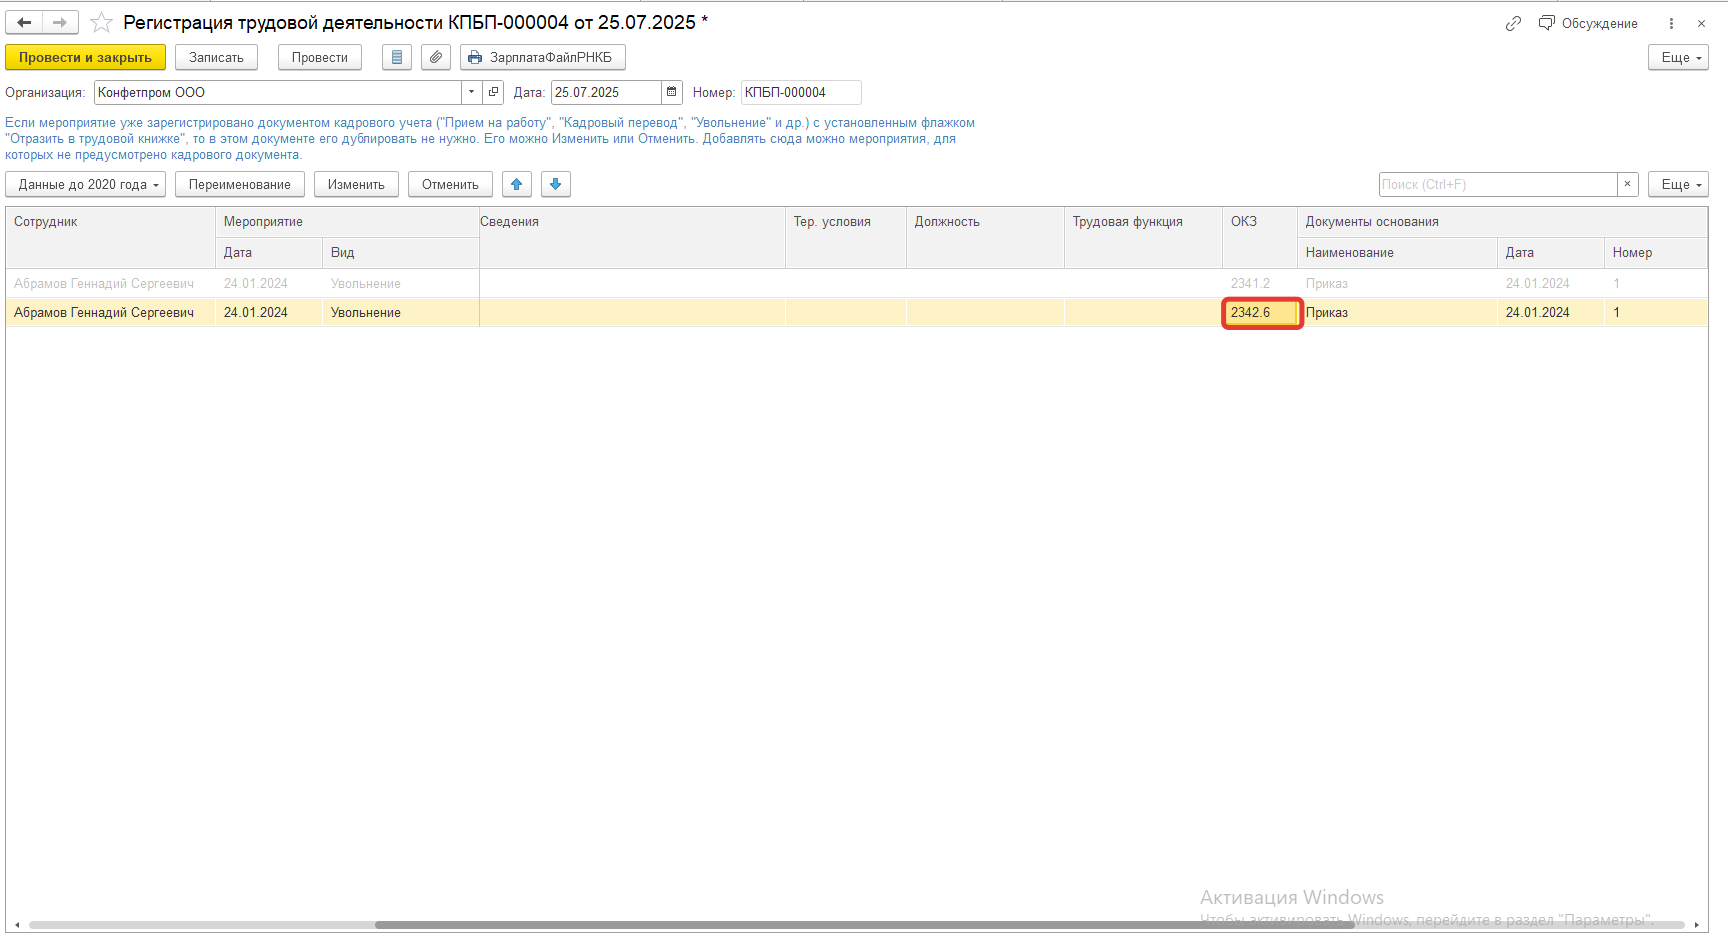Viewport: 1728px width, 938px height.
Task: Open "Данные до 2020 года" dropdown
Action: click(86, 184)
